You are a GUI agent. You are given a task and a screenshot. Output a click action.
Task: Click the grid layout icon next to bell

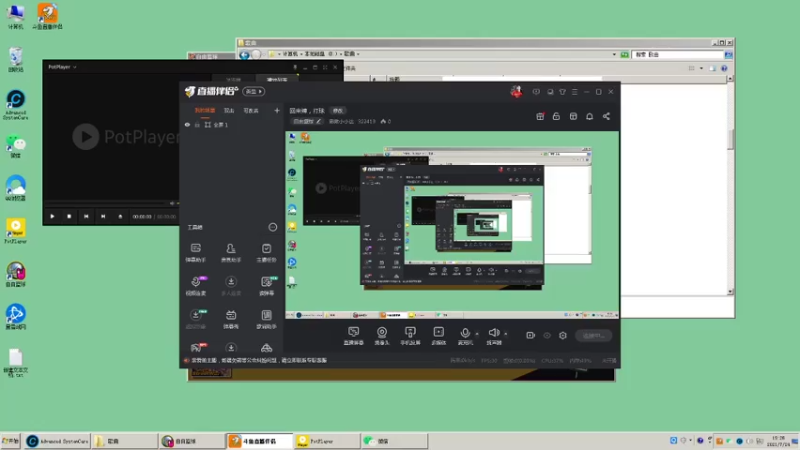click(x=573, y=116)
